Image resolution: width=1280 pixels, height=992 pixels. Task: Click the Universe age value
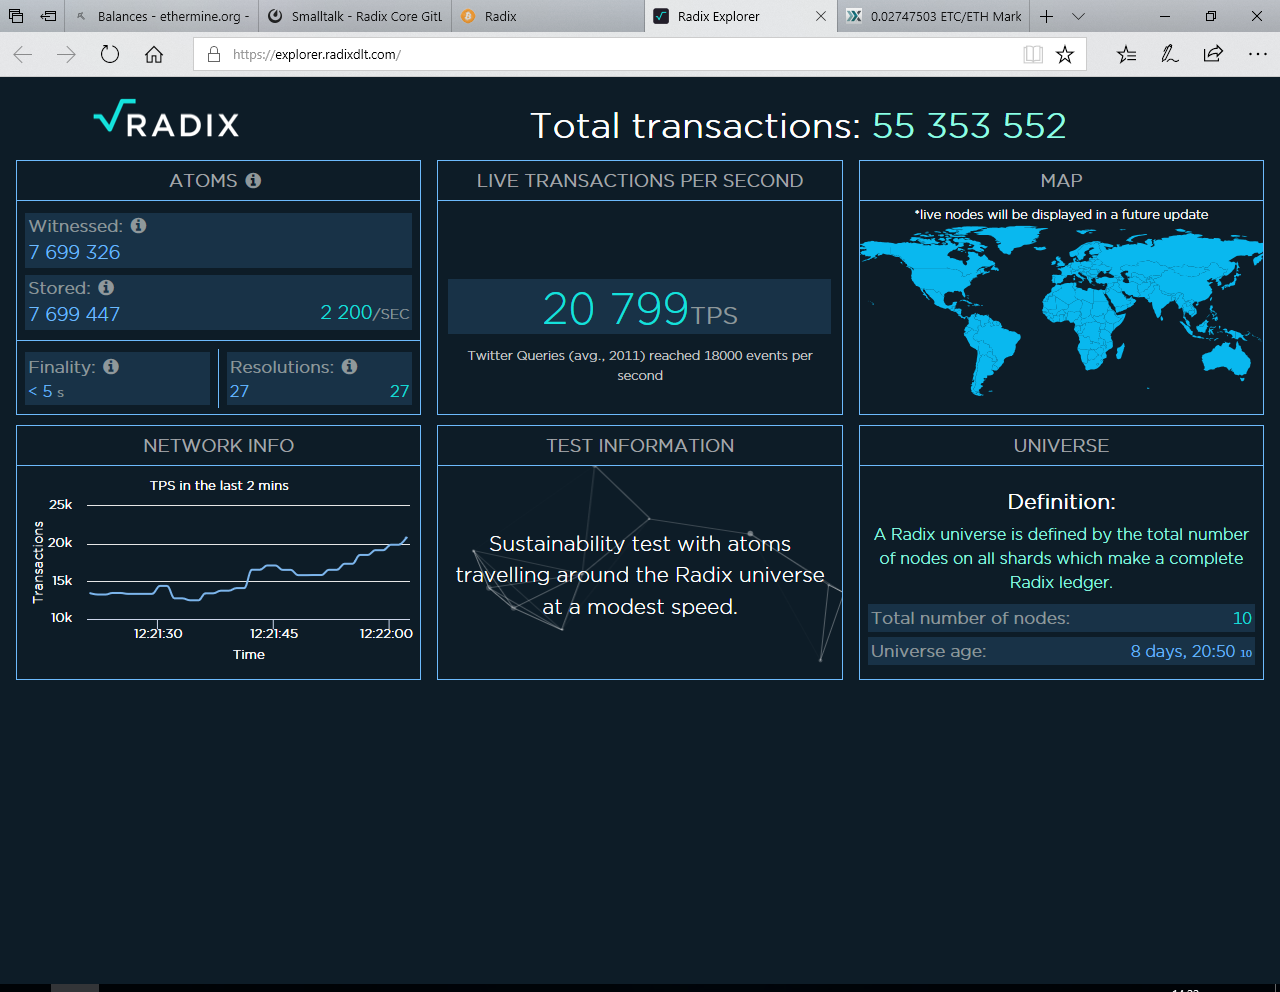point(1191,651)
